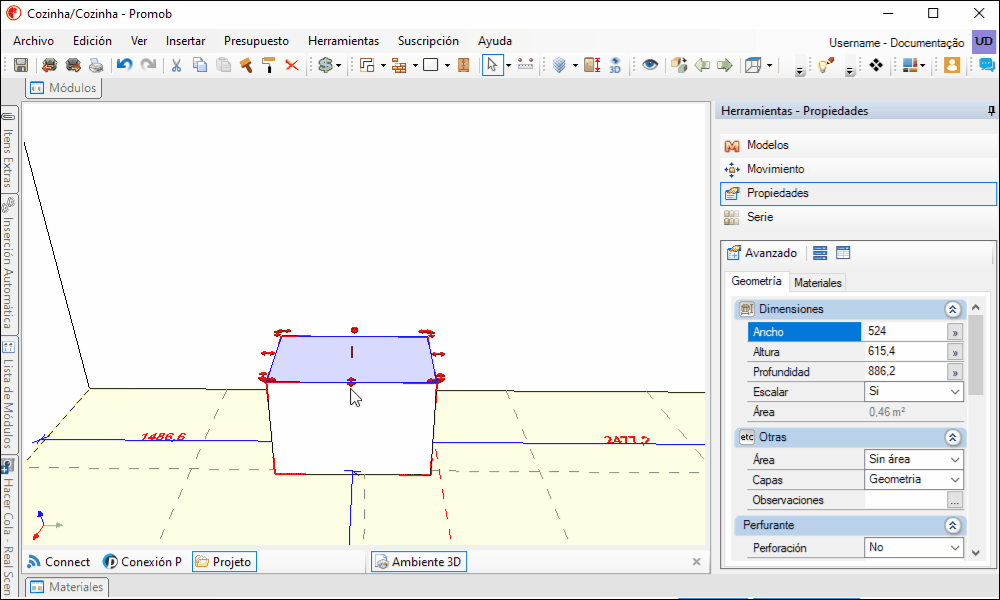Click the Undo arrow icon
1000x600 pixels.
click(x=124, y=65)
